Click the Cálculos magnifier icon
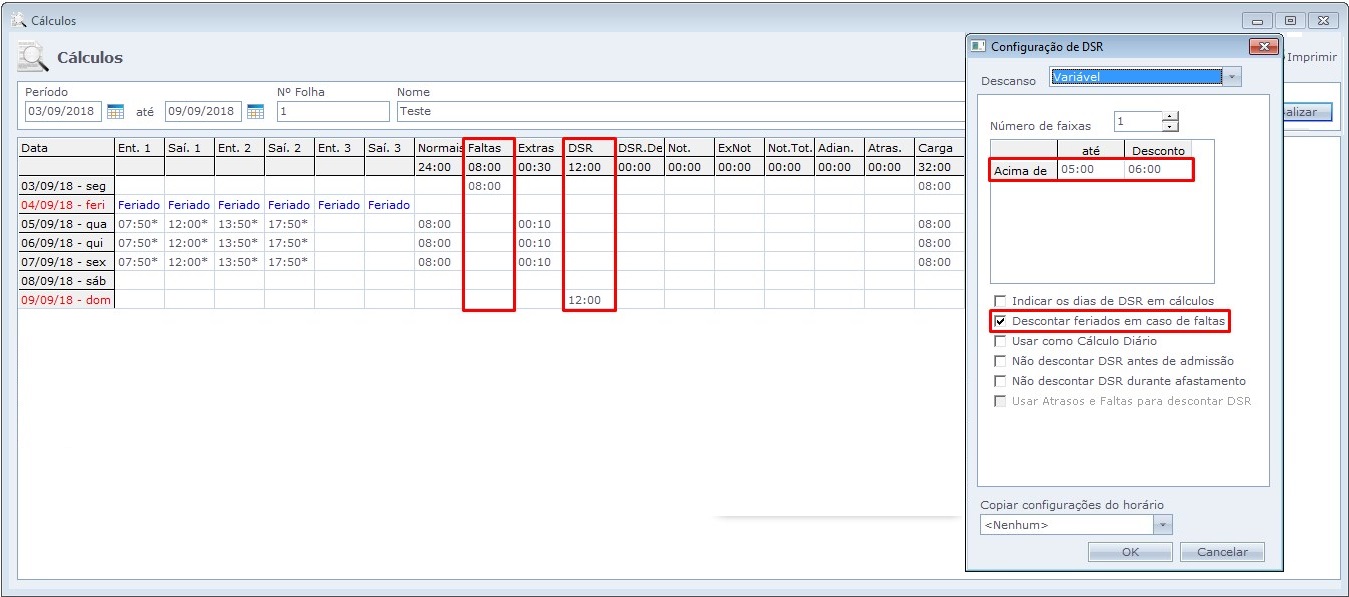The image size is (1349, 597). (x=33, y=58)
